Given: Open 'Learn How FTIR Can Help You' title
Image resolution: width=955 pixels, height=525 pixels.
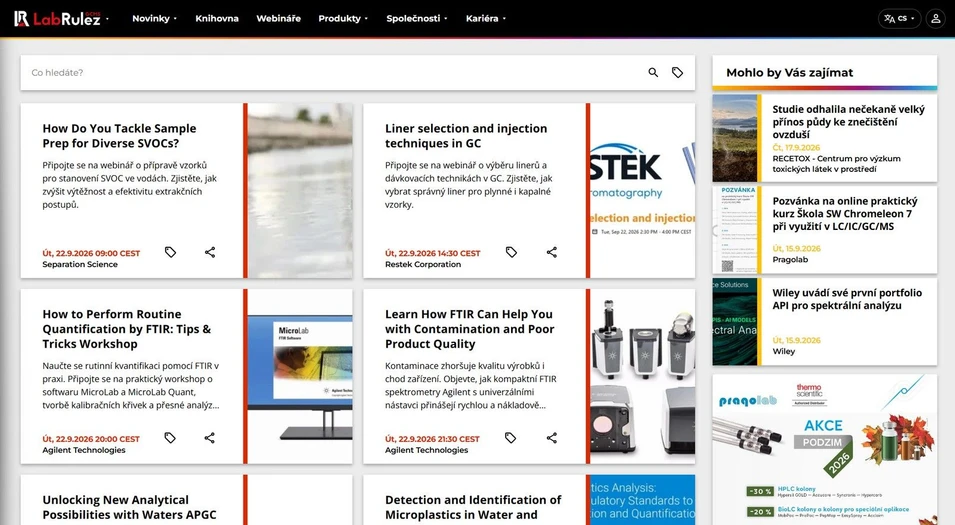Looking at the screenshot, I should tap(470, 329).
